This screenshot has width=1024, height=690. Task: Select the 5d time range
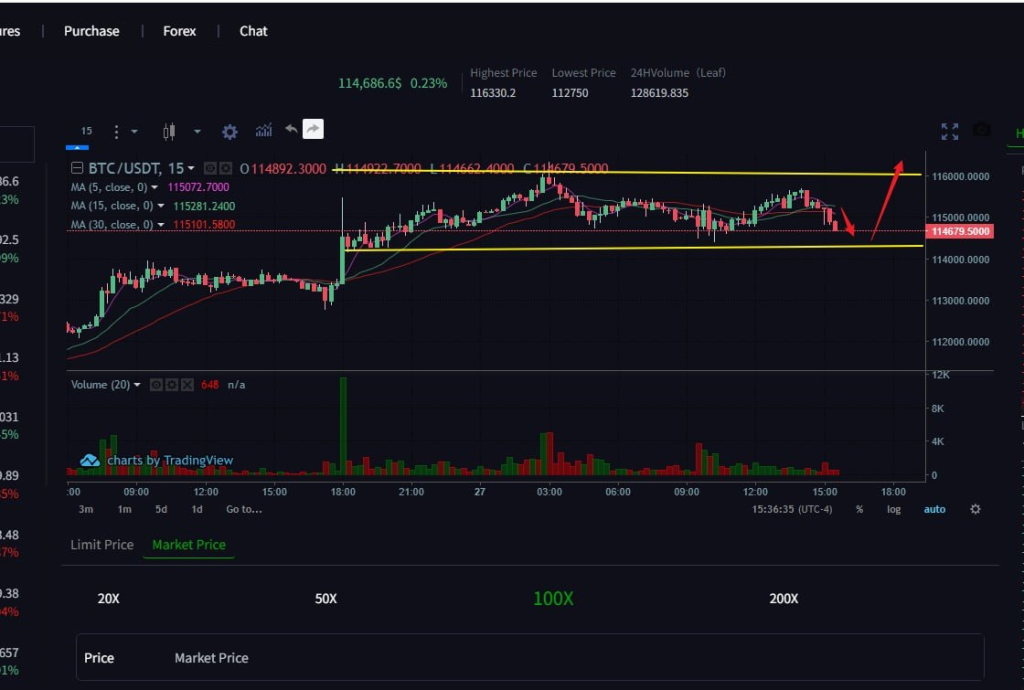pyautogui.click(x=161, y=509)
